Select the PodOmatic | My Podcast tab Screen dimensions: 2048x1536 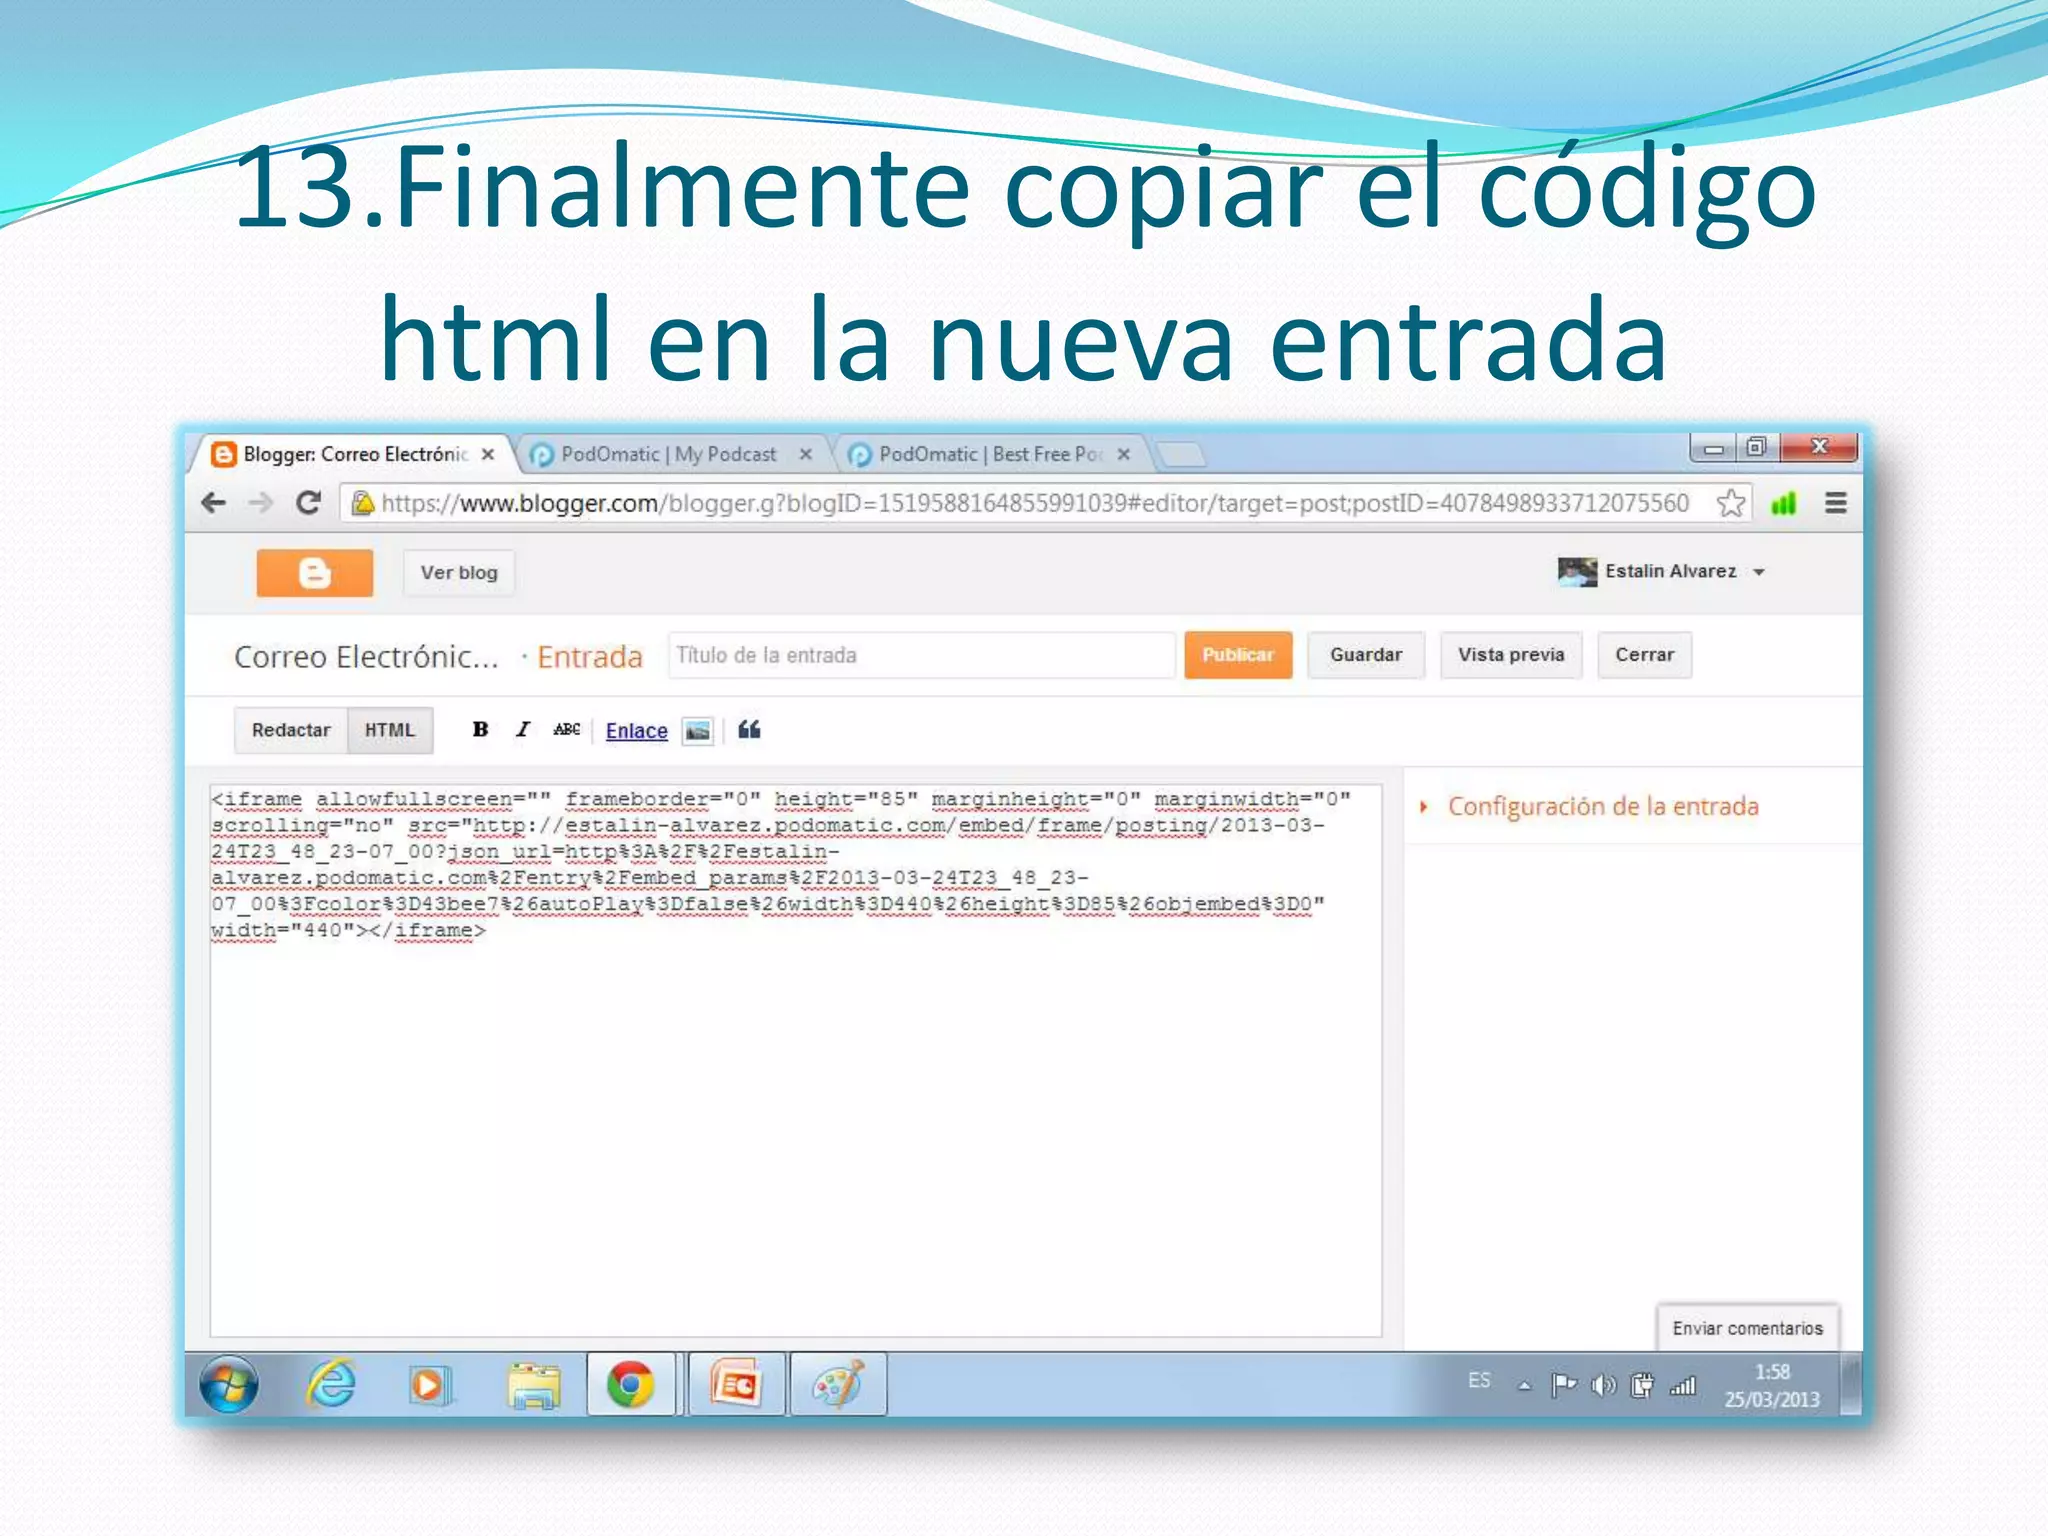click(668, 454)
